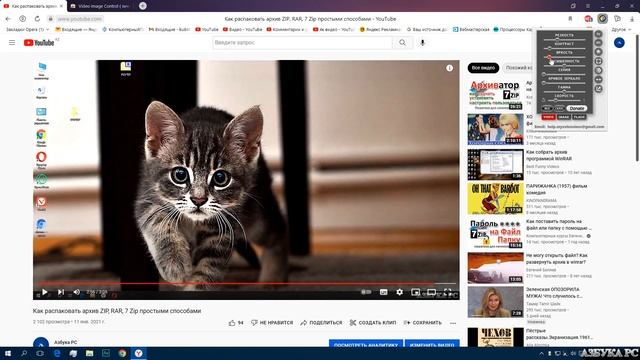Viewport: 640px width, 360px height.
Task: Open the Вебмастерская bookmark
Action: 471,29
